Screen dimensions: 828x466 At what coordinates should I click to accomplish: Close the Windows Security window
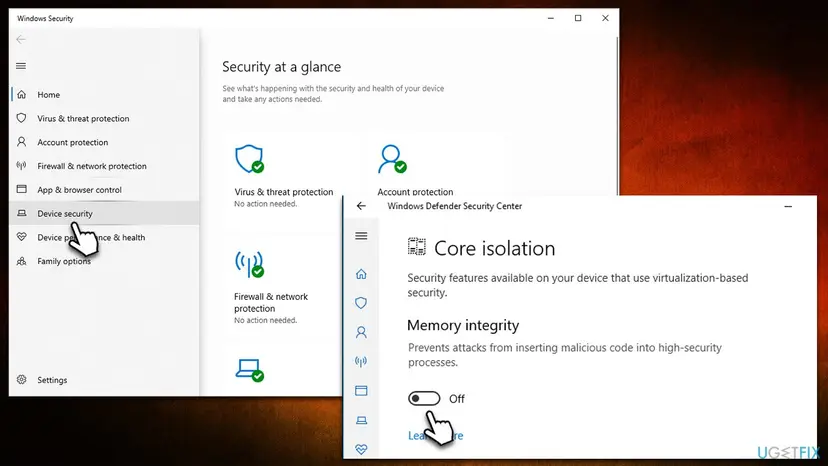pyautogui.click(x=605, y=18)
